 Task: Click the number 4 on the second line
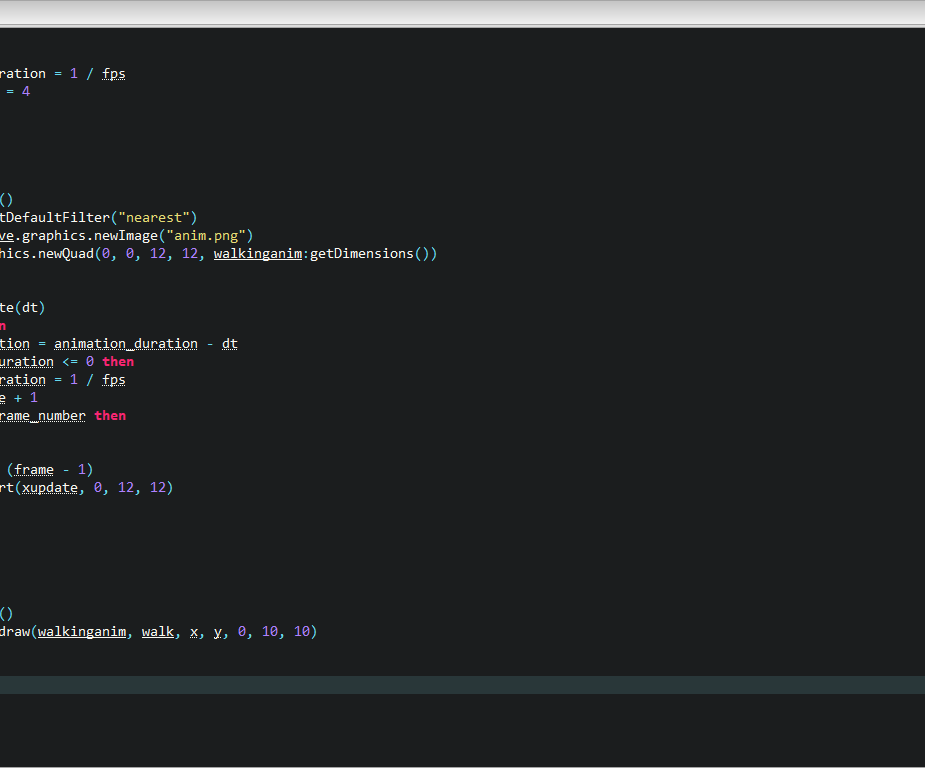(27, 91)
